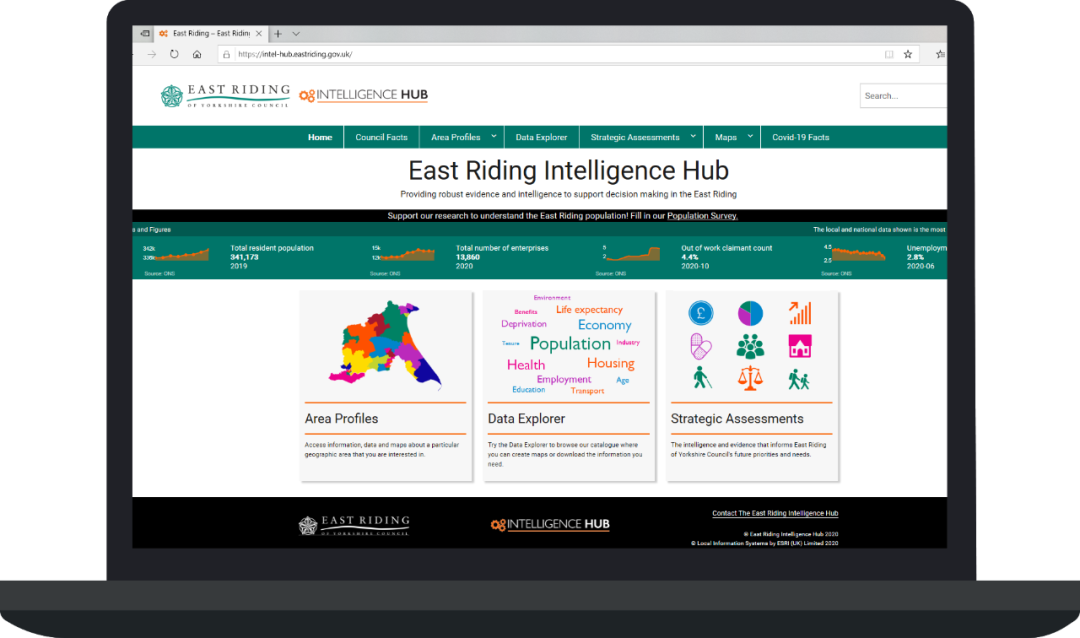Click the East Riding colored map image
Image resolution: width=1080 pixels, height=638 pixels.
(385, 343)
